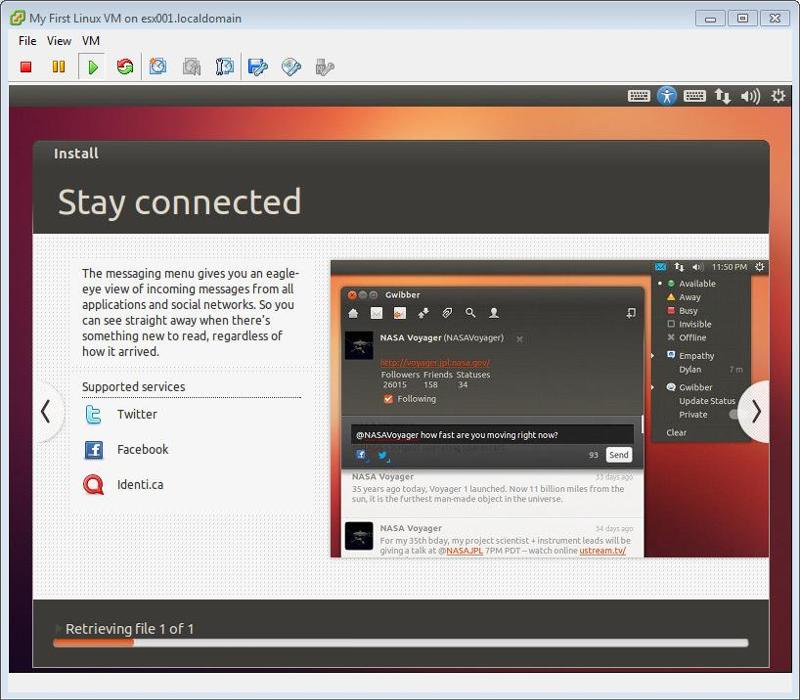Click the Retrieving file 1 of 1 status
Image resolution: width=800 pixels, height=700 pixels.
coord(130,629)
